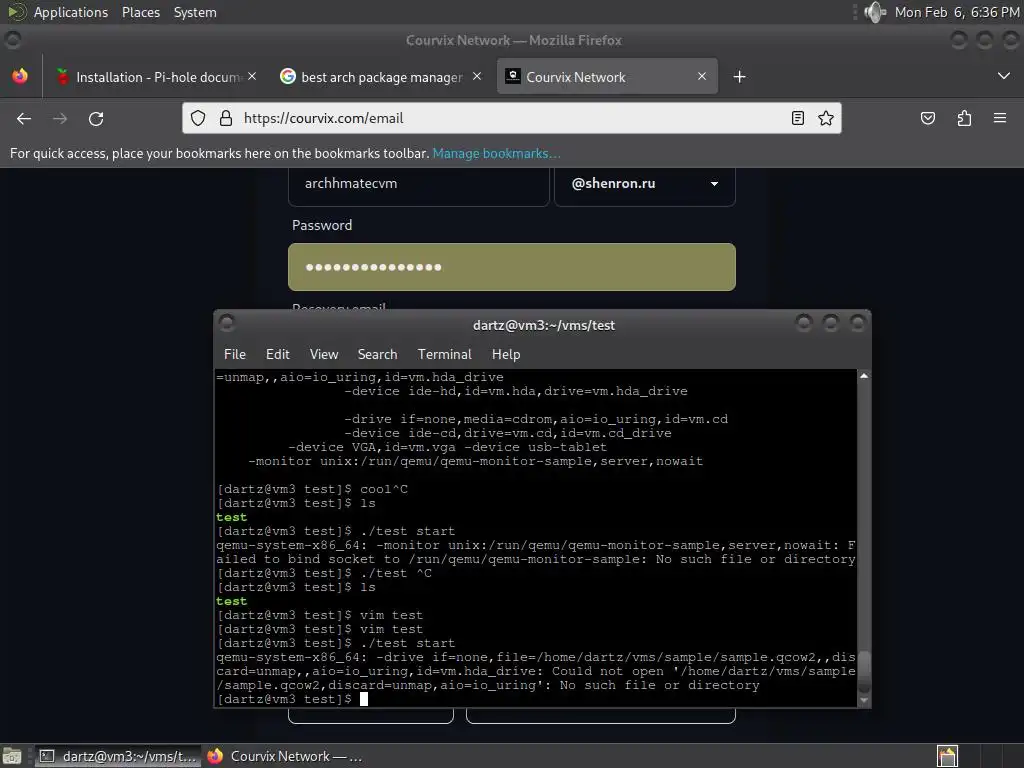Close the Pi-hole documentation tab
Image resolution: width=1024 pixels, height=768 pixels.
tap(252, 76)
